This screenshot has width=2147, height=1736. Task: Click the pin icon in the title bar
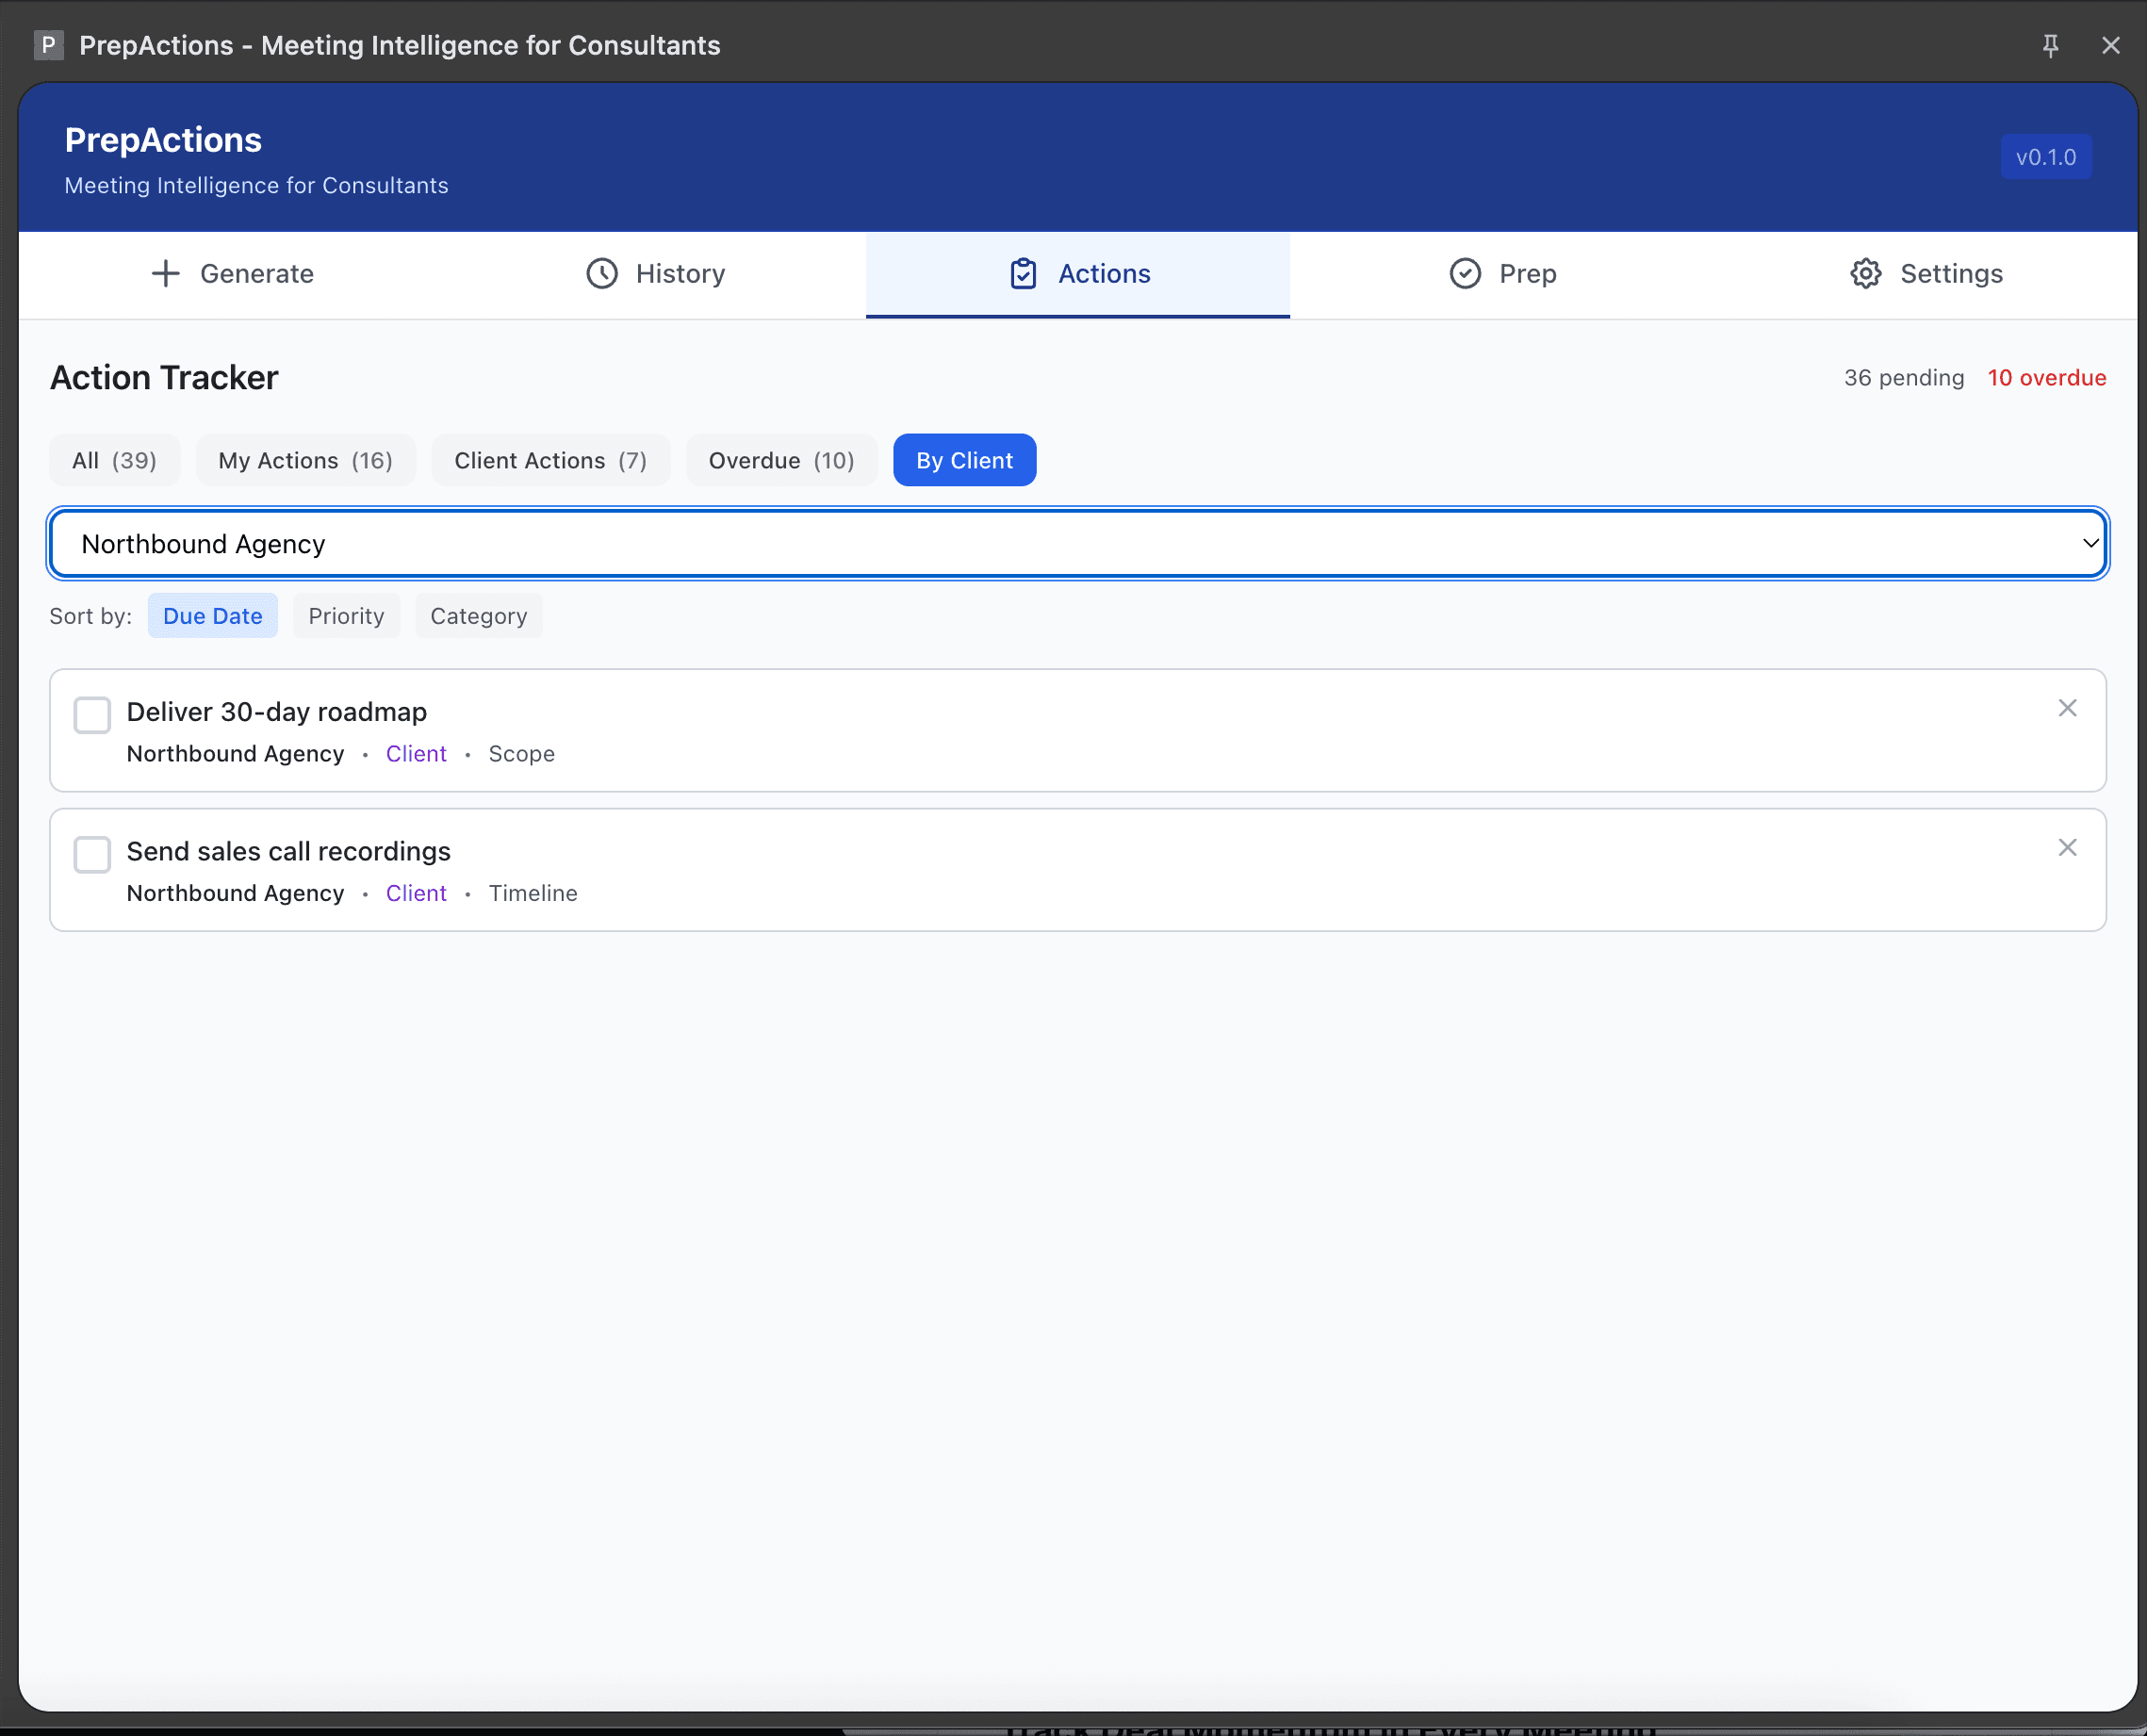tap(2051, 45)
